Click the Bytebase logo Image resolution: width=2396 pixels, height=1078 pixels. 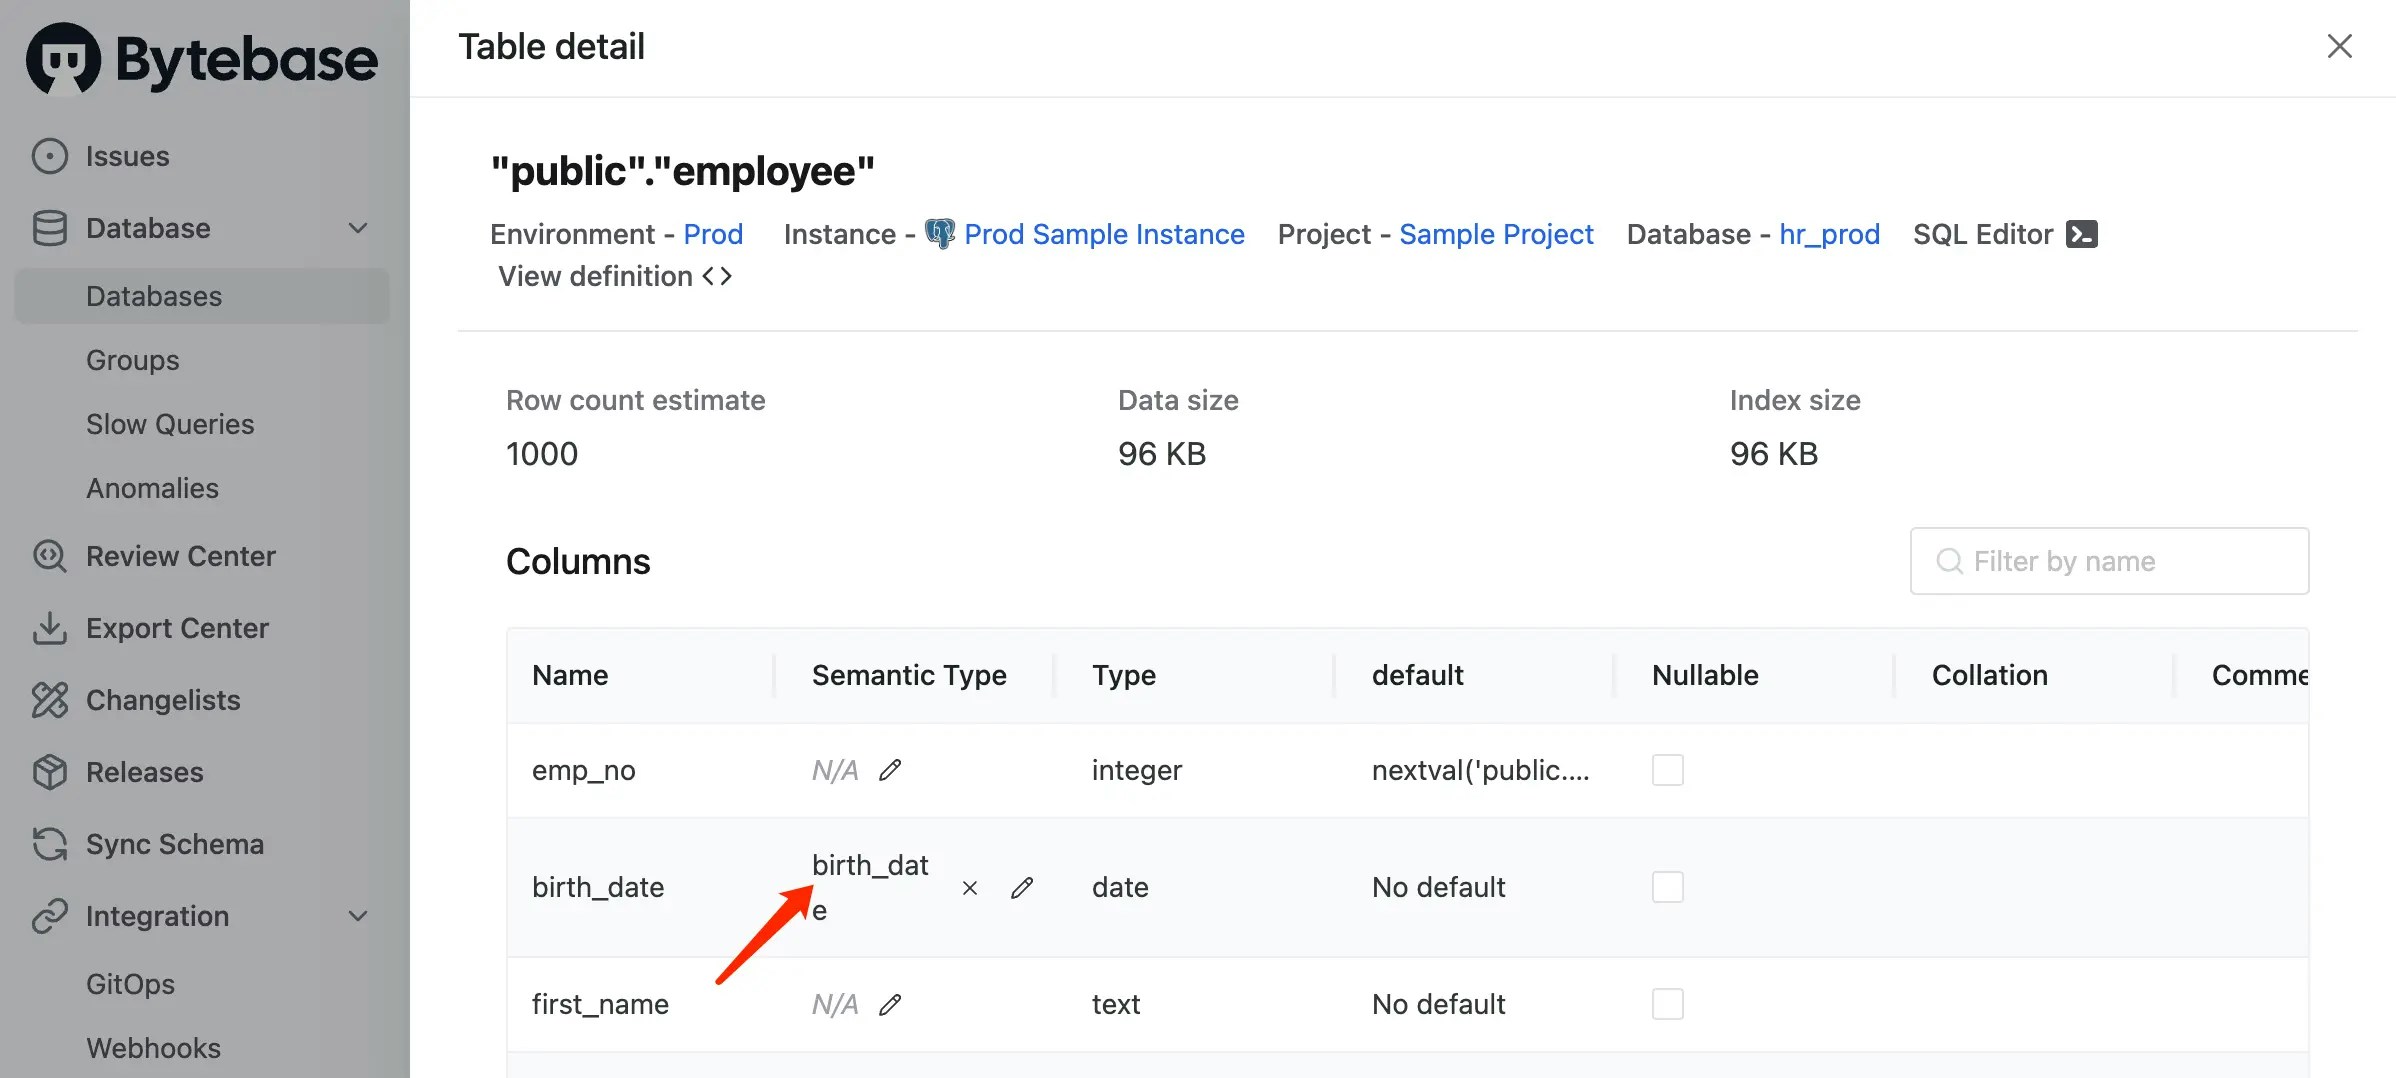[202, 59]
